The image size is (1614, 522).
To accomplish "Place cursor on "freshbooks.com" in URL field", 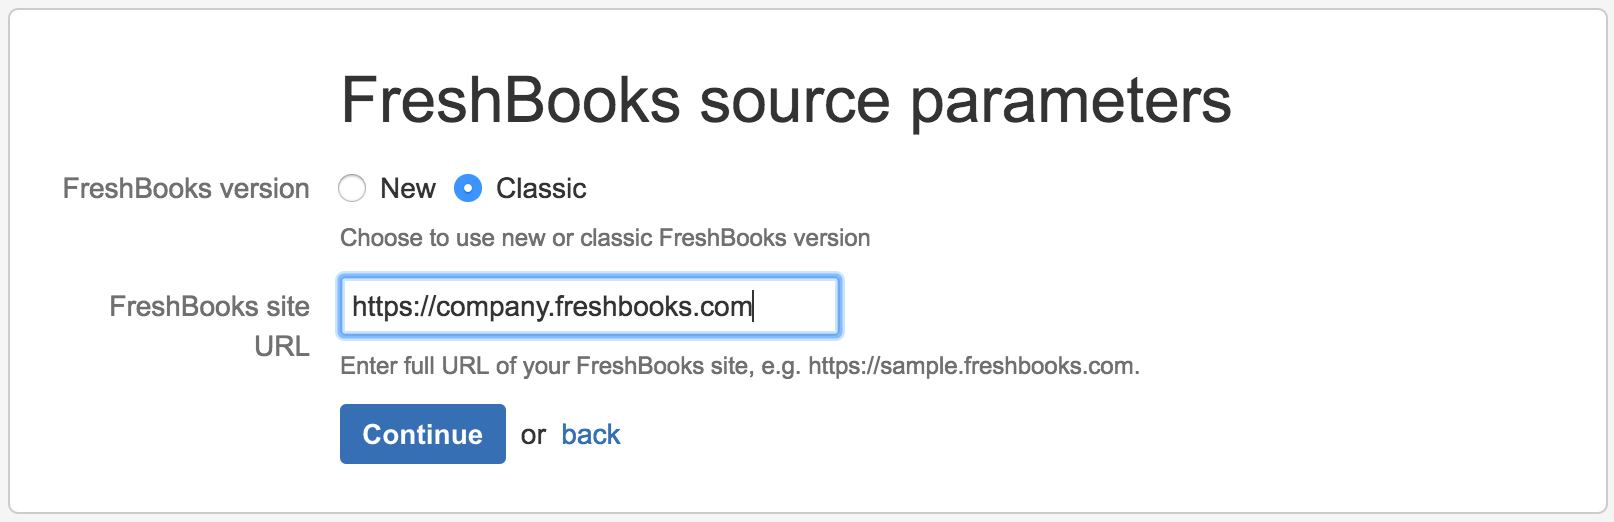I will coord(652,306).
